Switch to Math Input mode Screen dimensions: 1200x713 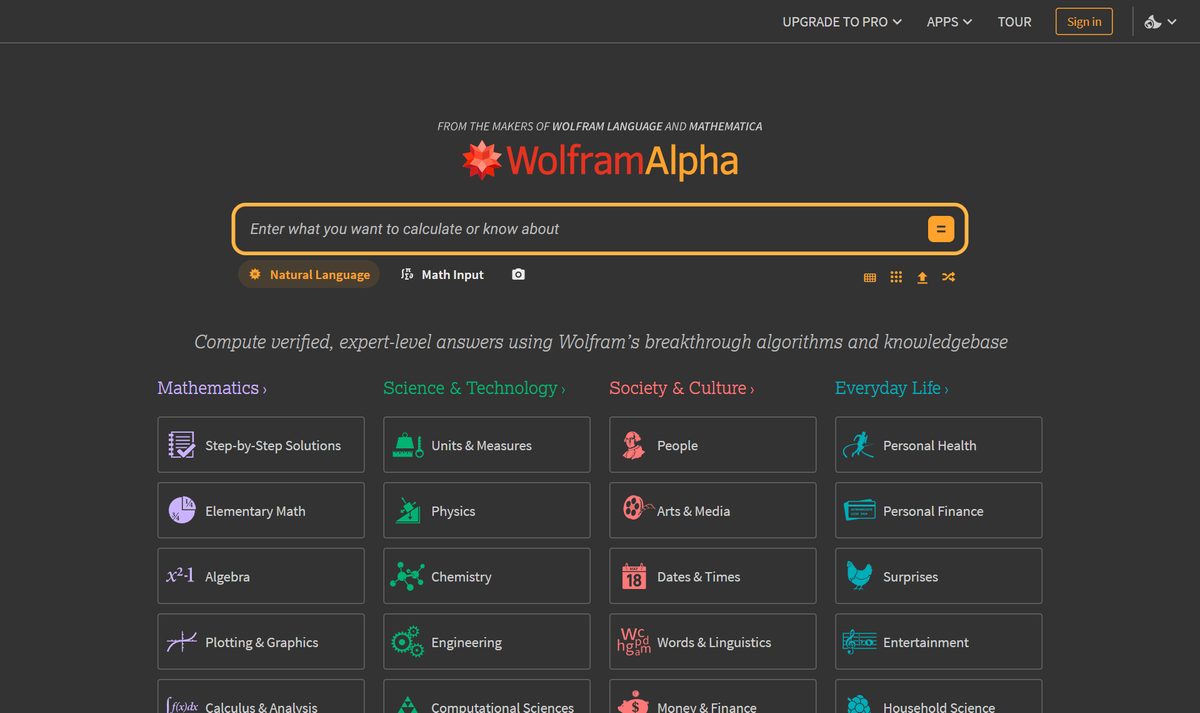click(442, 274)
